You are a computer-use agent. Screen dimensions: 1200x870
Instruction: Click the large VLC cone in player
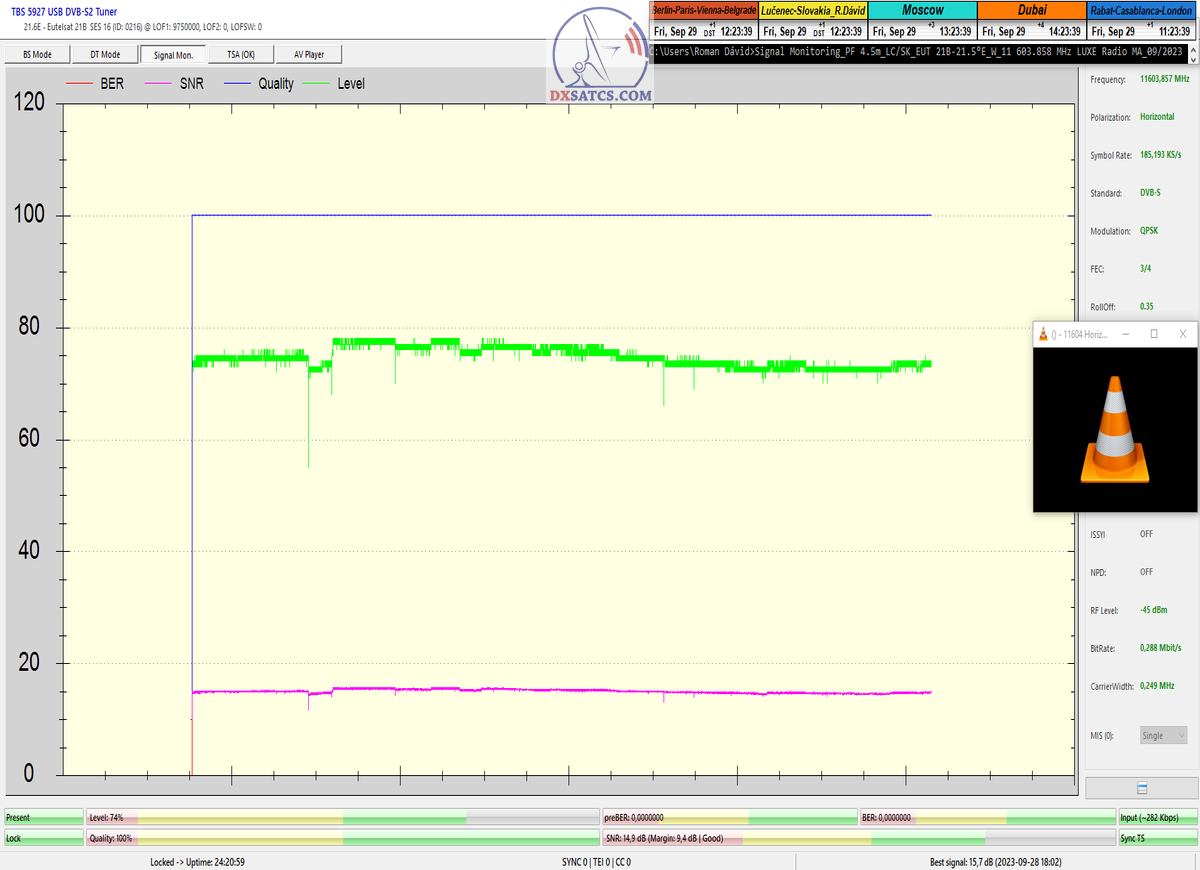coord(1115,430)
